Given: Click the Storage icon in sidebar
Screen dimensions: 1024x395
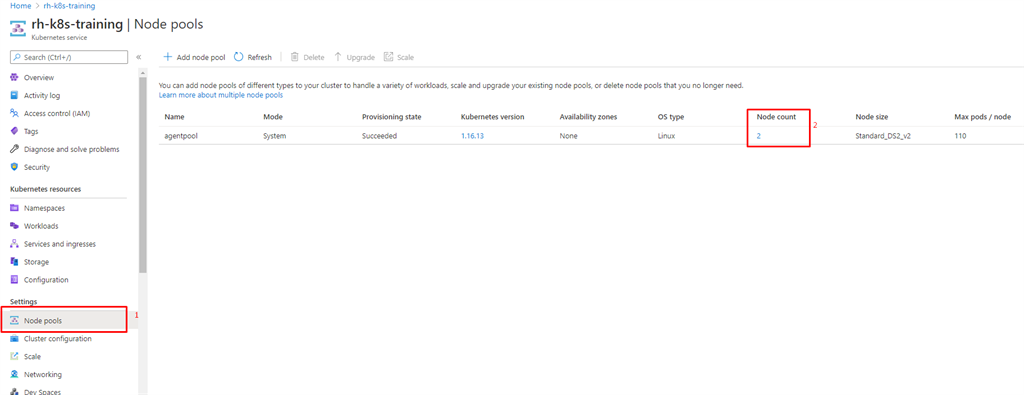Looking at the screenshot, I should point(14,262).
